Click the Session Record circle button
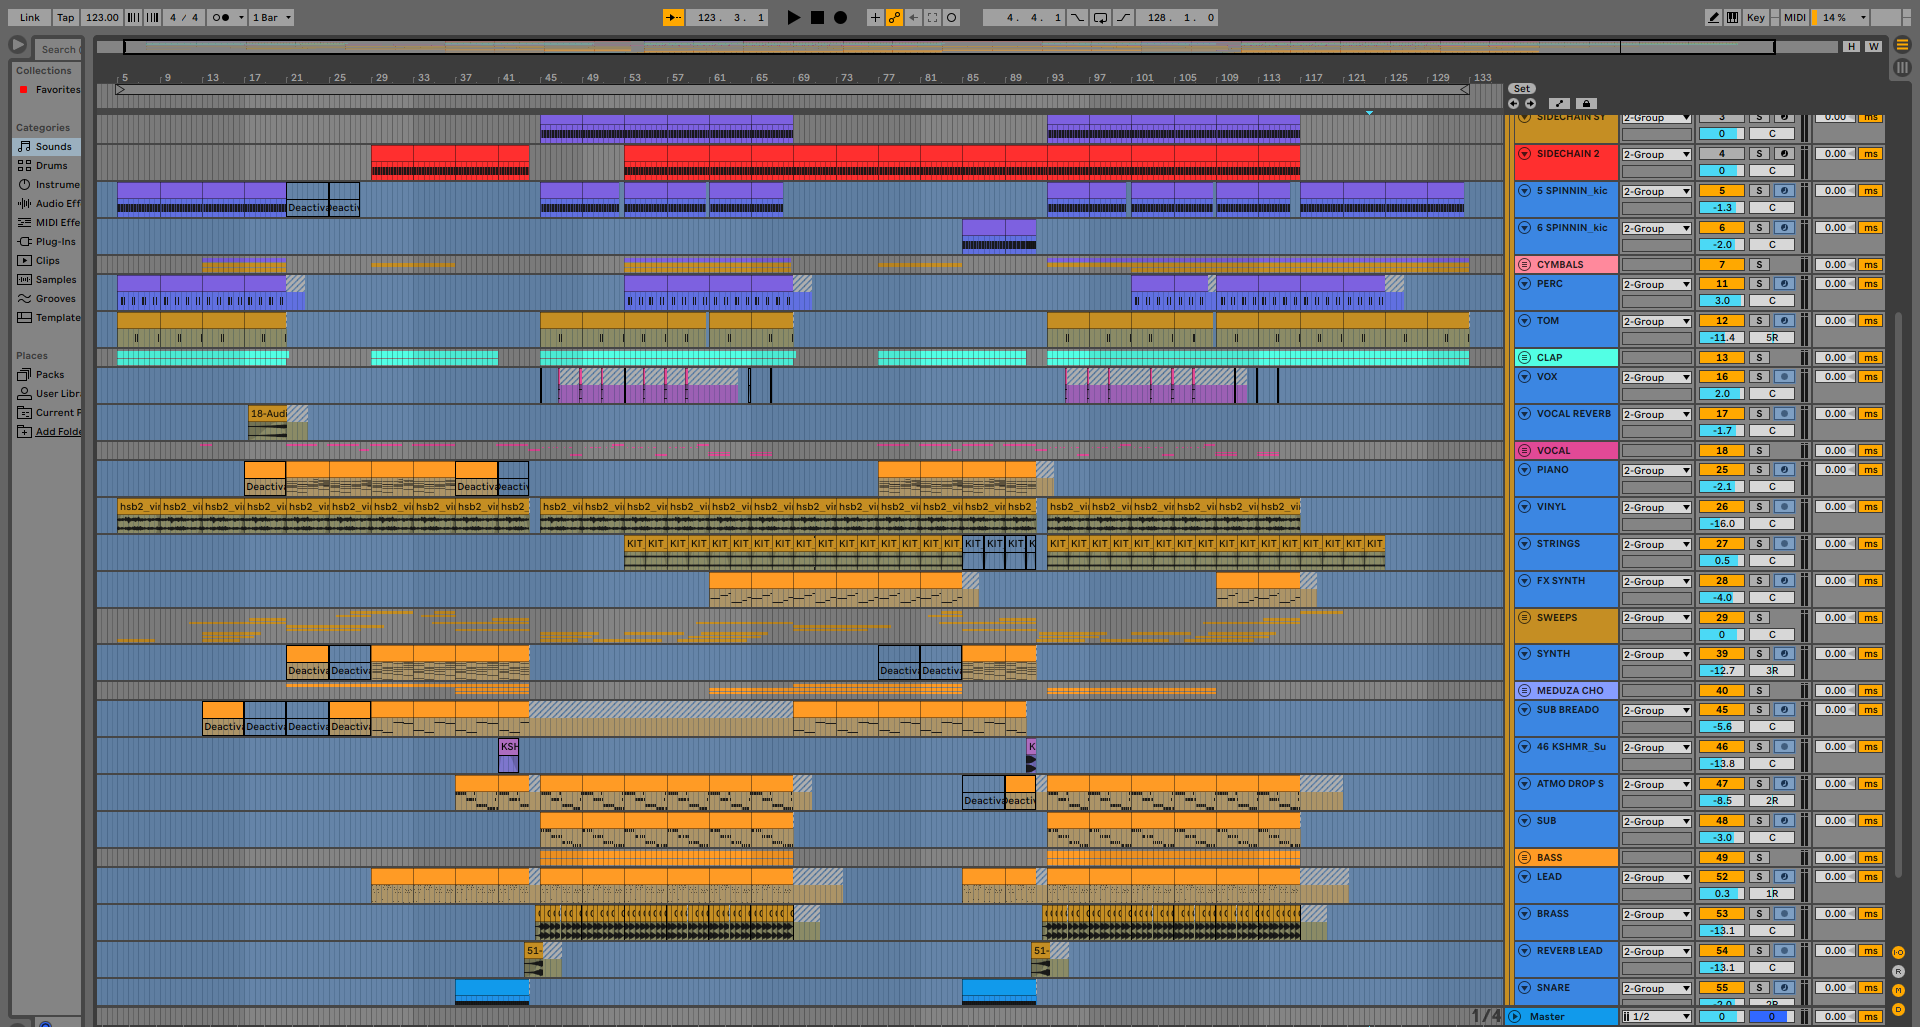 [x=951, y=17]
